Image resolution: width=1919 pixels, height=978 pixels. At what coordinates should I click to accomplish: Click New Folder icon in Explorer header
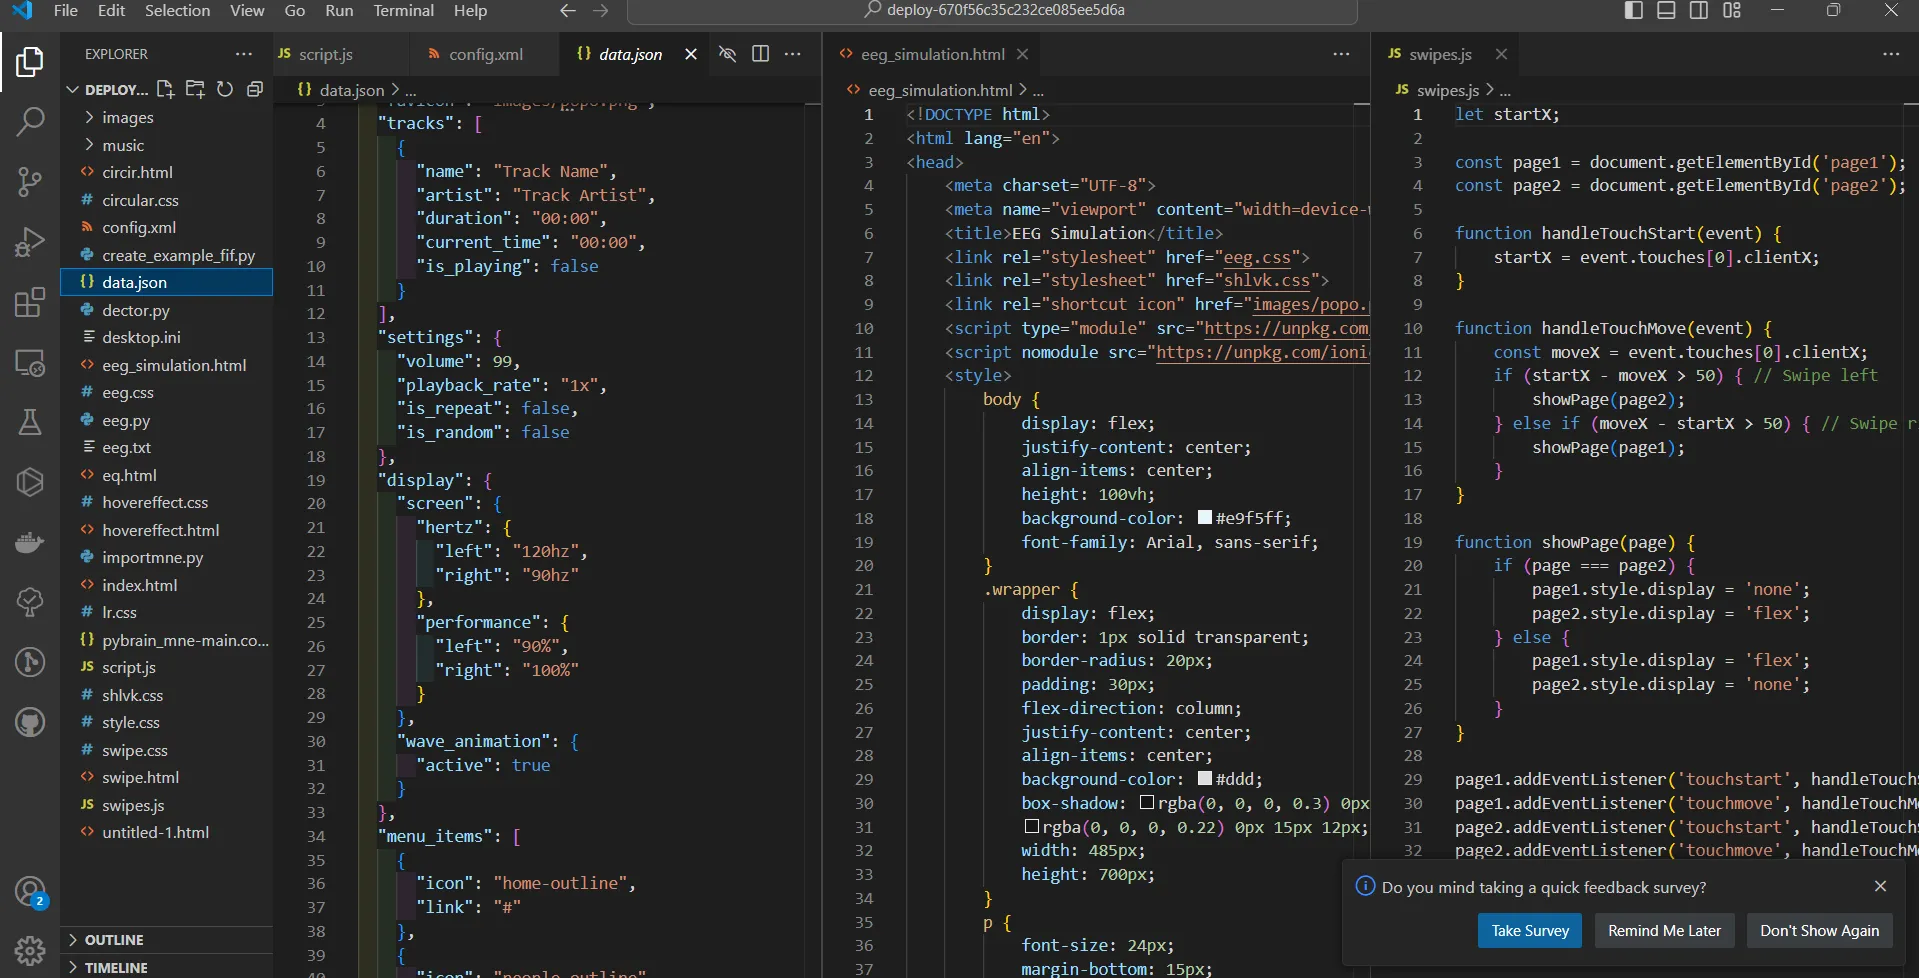[195, 89]
